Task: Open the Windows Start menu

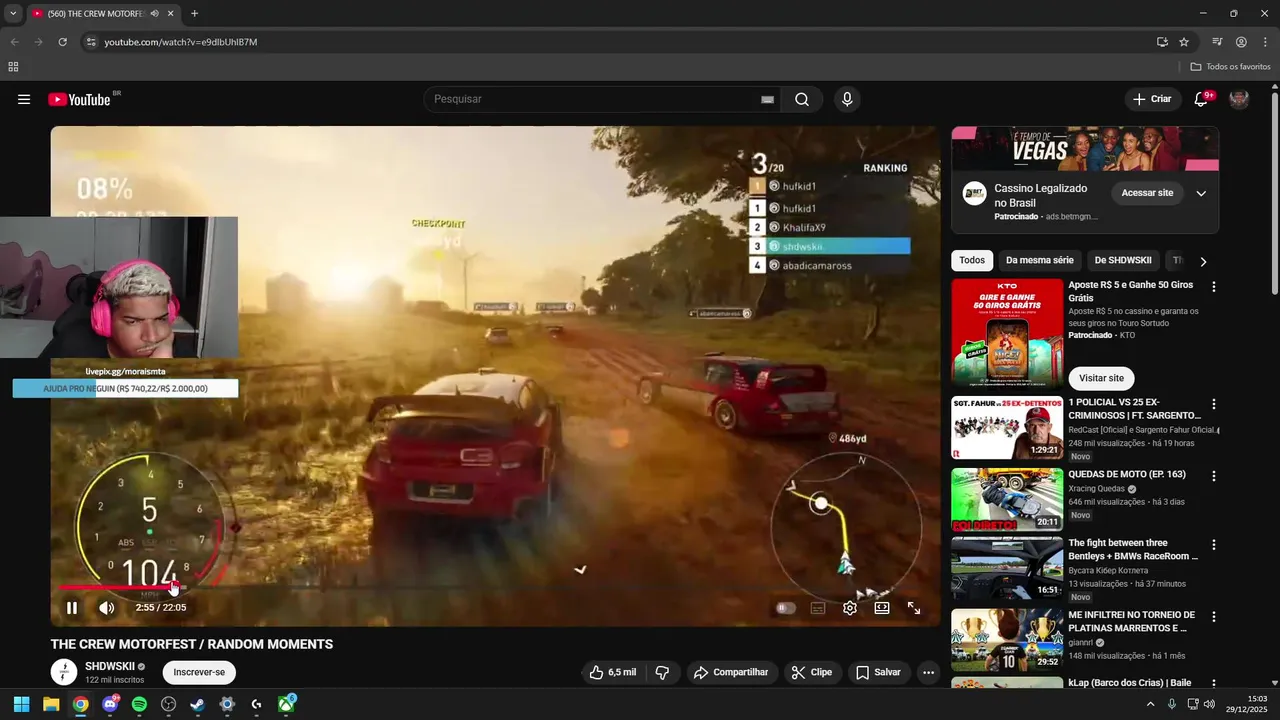Action: pyautogui.click(x=21, y=704)
